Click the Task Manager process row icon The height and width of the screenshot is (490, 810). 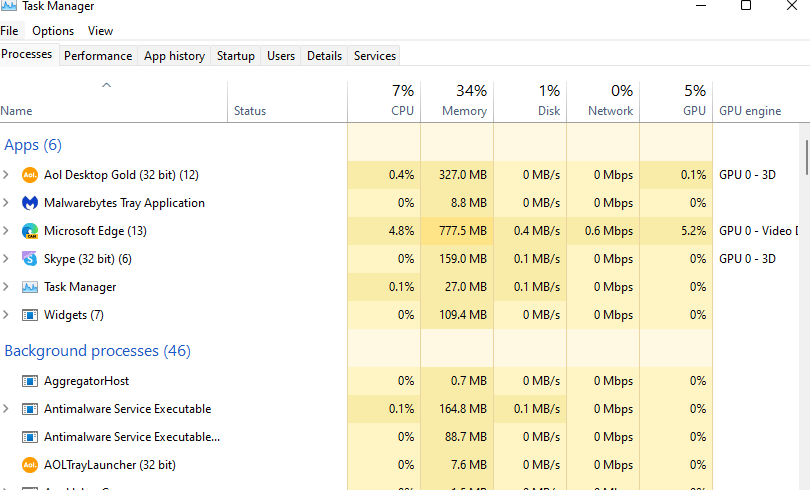pyautogui.click(x=30, y=287)
